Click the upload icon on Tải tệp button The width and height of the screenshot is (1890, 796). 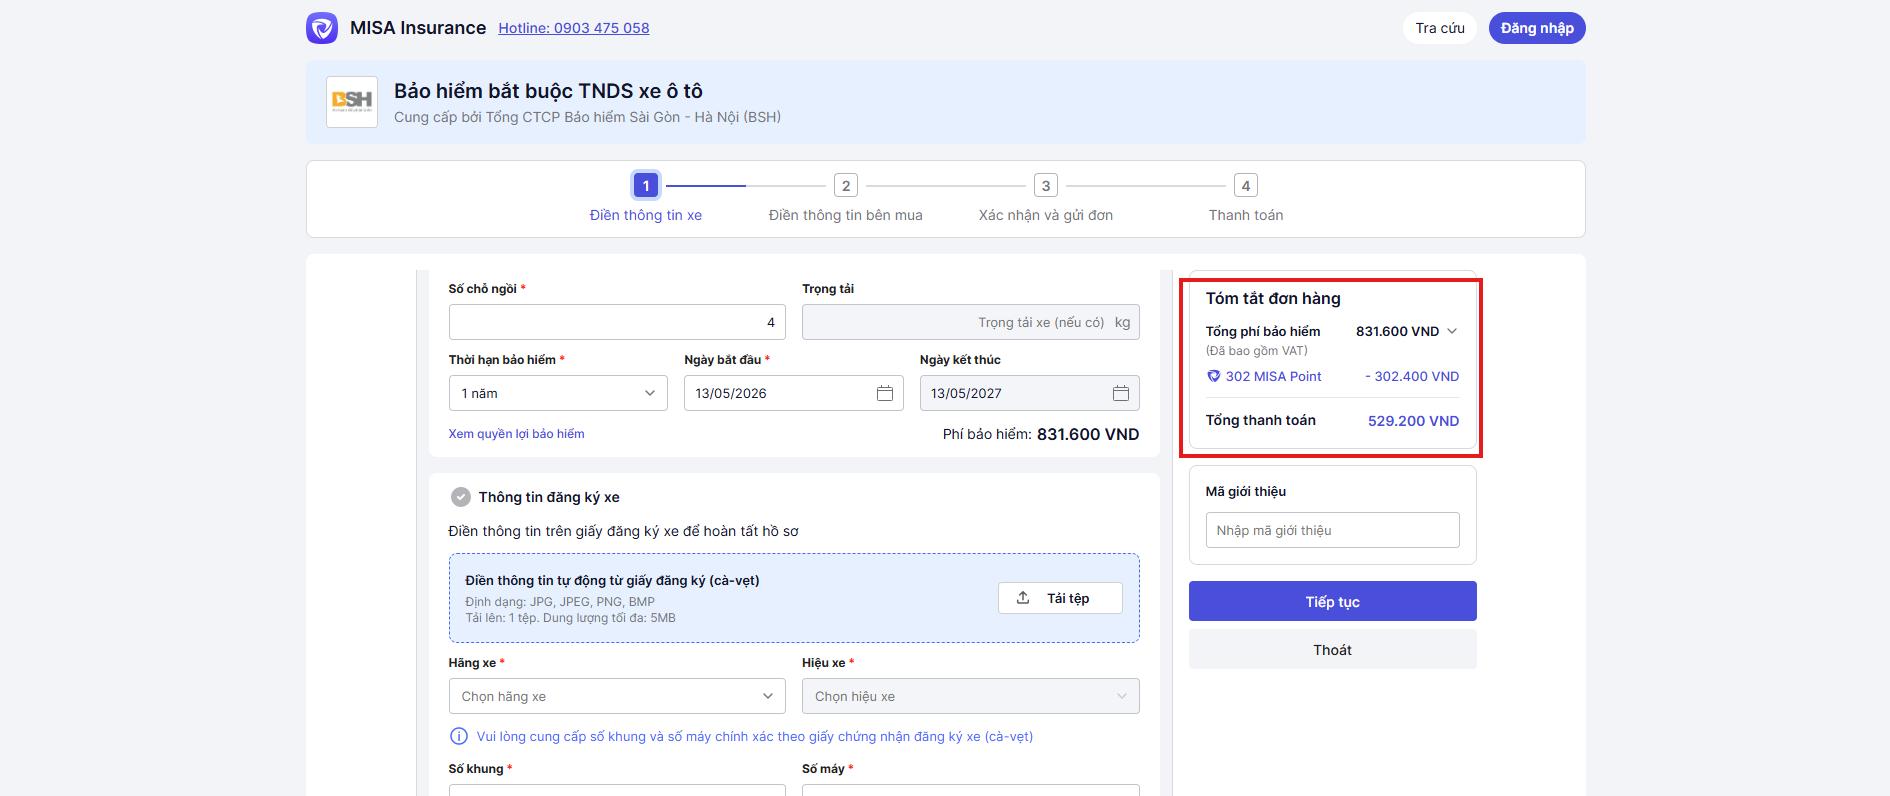click(1023, 598)
